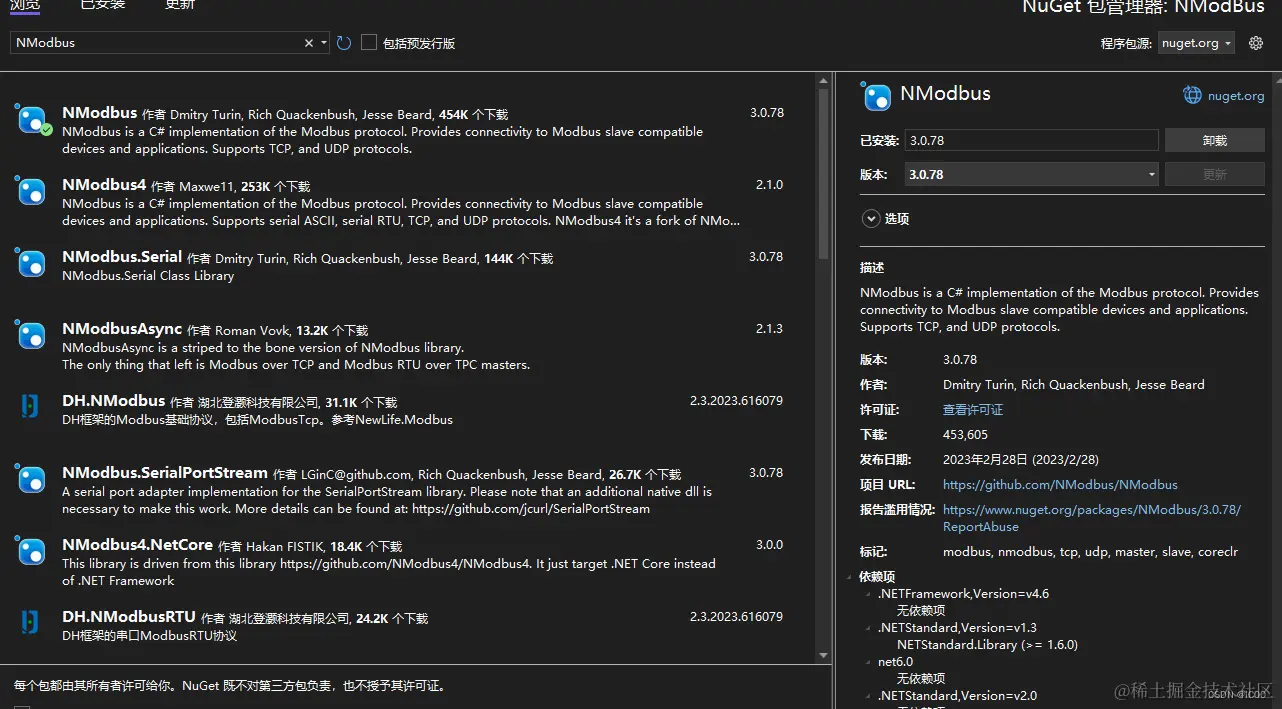The height and width of the screenshot is (709, 1282).
Task: Open the package source nuget.org dropdown
Action: [1196, 43]
